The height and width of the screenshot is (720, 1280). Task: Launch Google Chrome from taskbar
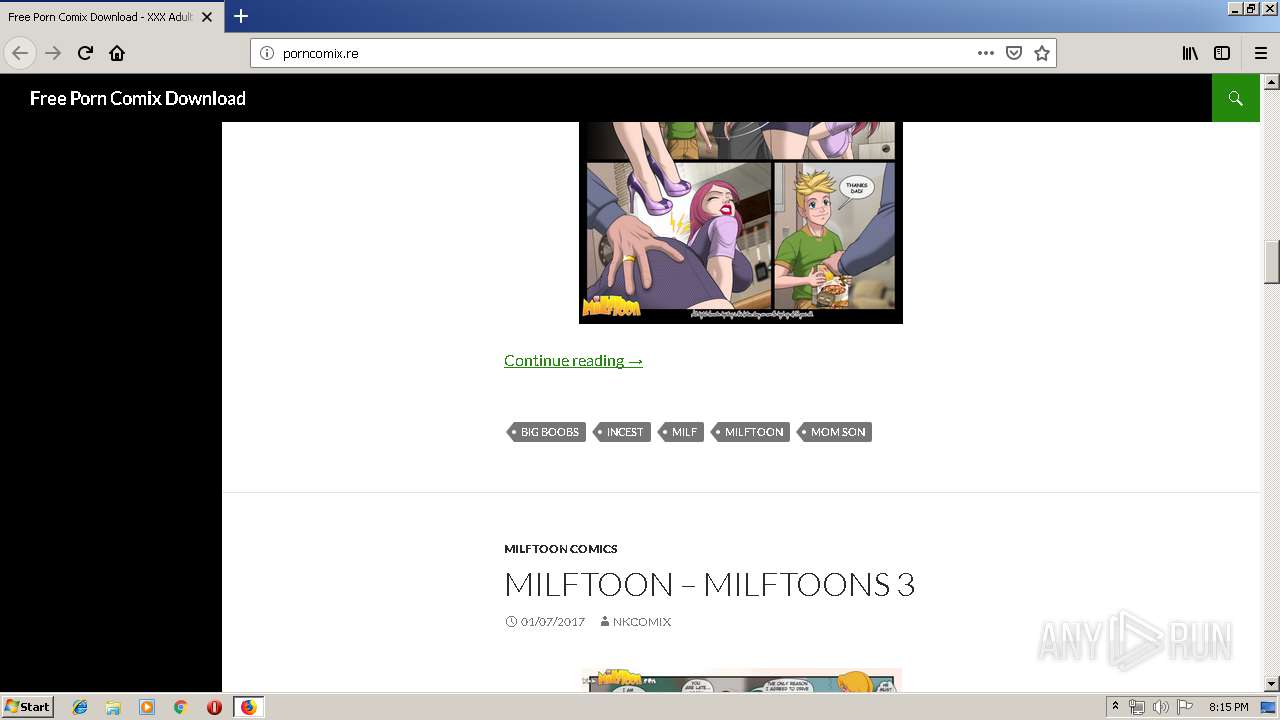point(180,707)
